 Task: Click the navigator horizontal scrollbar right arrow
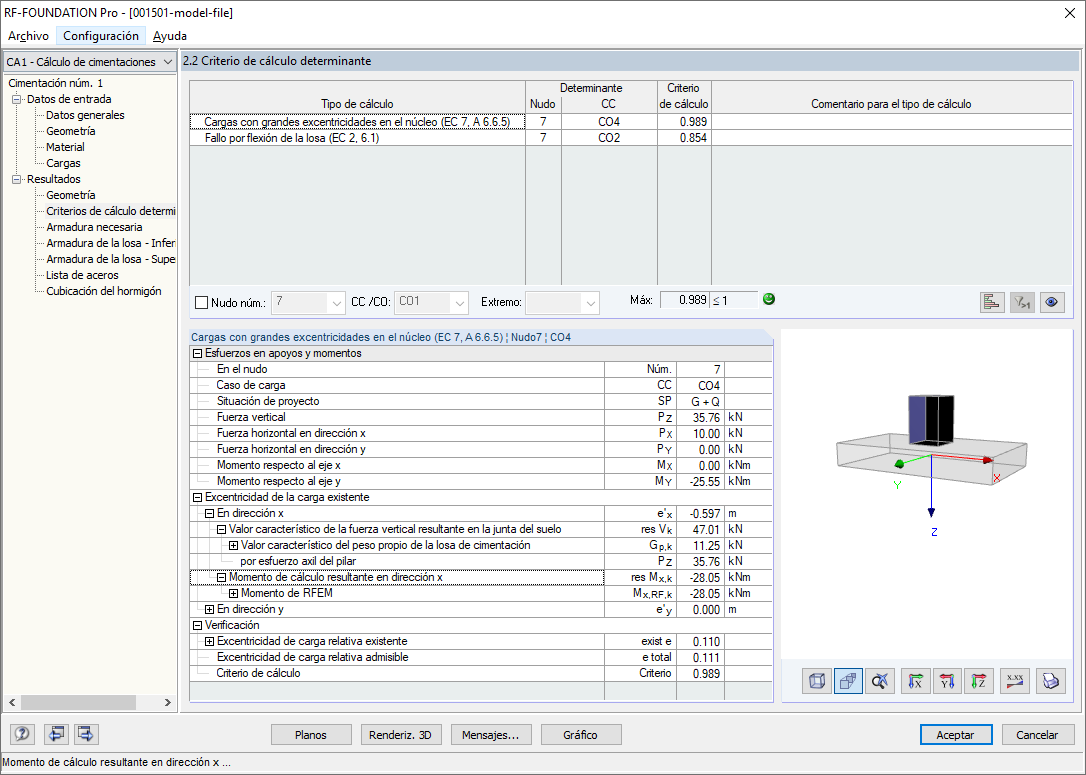tap(168, 702)
